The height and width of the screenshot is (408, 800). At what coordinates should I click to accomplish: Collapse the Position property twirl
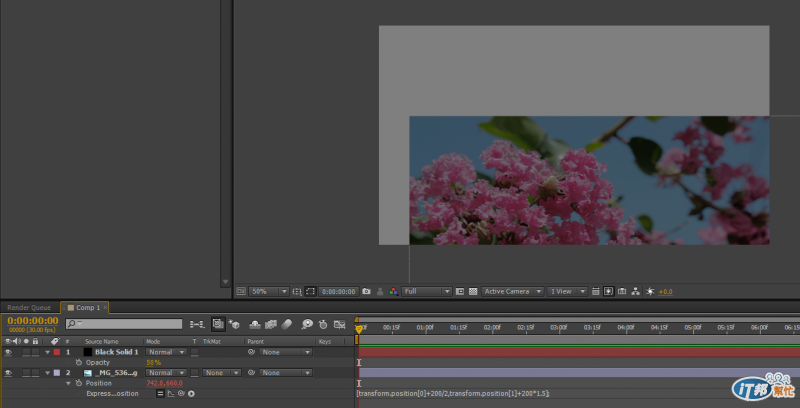point(68,383)
